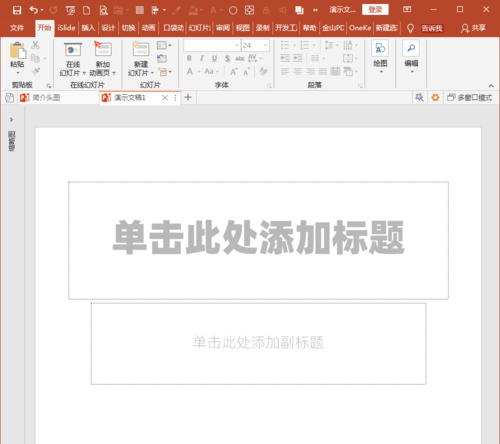Viewport: 500px width, 444px height.
Task: Click the new blank document icon
Action: click(87, 10)
